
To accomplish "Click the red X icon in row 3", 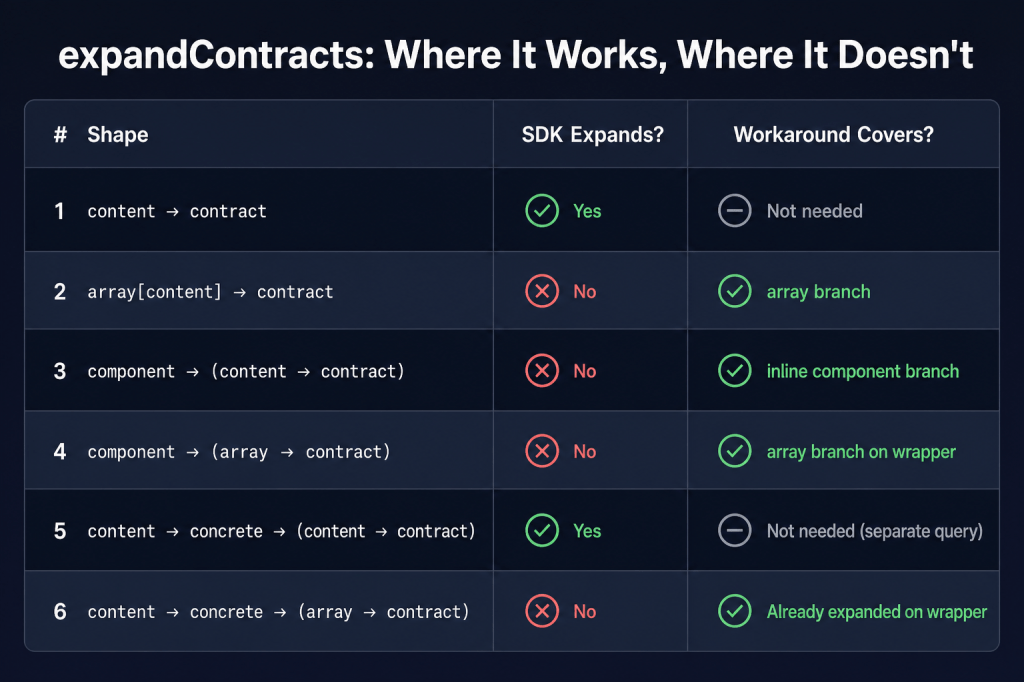I will pyautogui.click(x=542, y=371).
